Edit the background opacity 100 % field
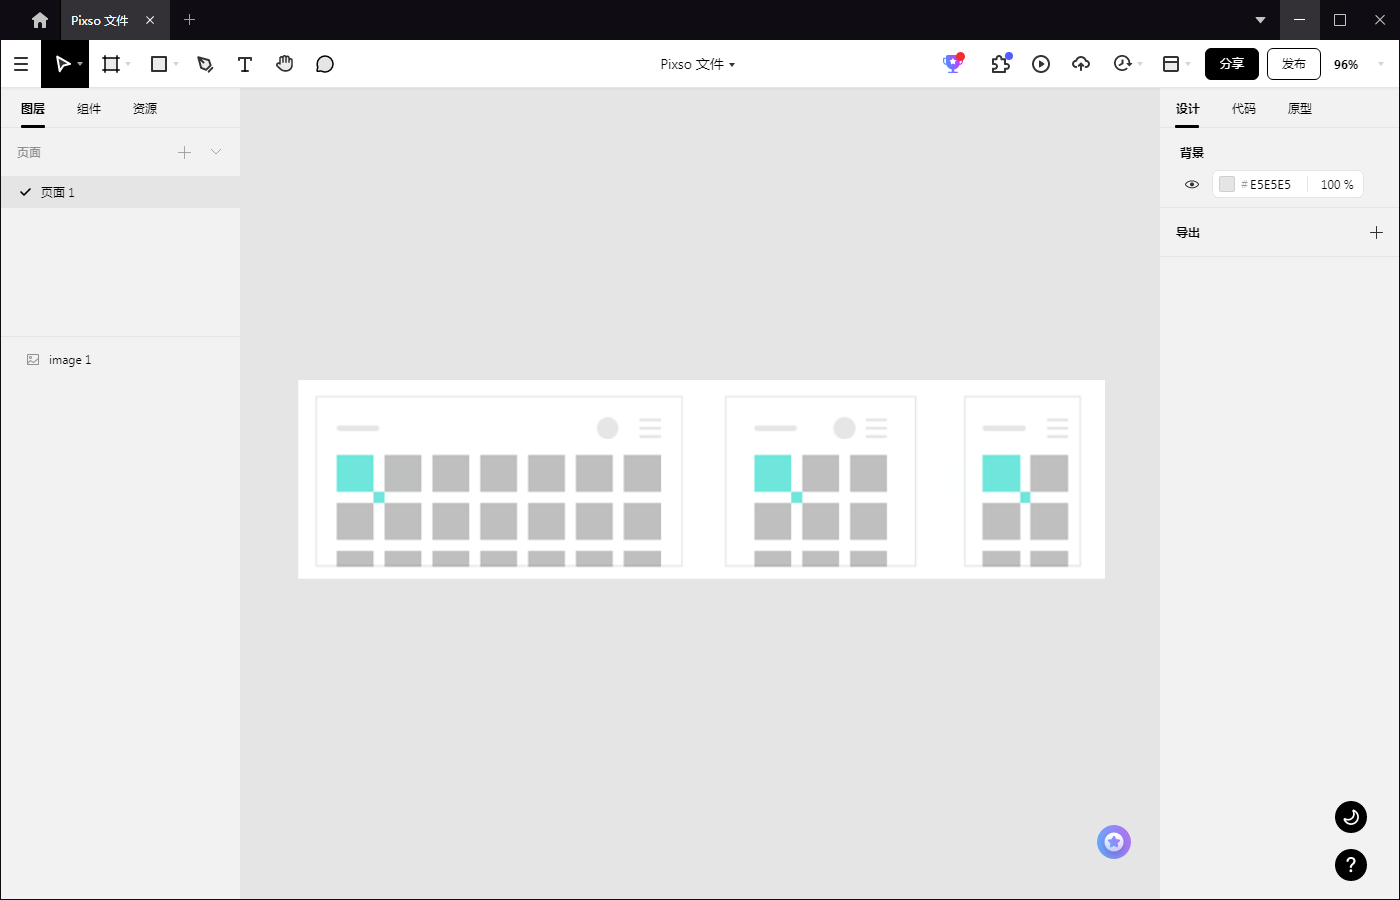The width and height of the screenshot is (1400, 900). 1337,184
